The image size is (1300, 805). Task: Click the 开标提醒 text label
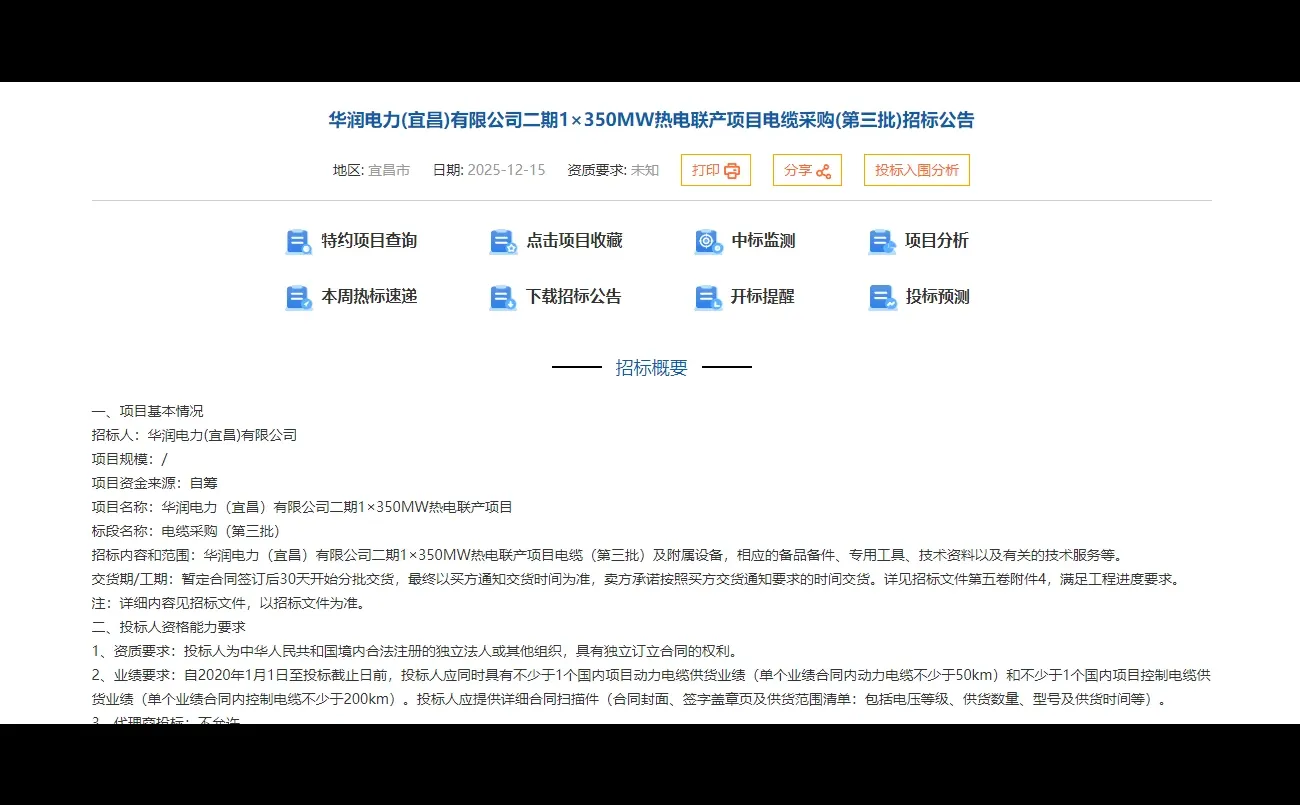tap(763, 297)
